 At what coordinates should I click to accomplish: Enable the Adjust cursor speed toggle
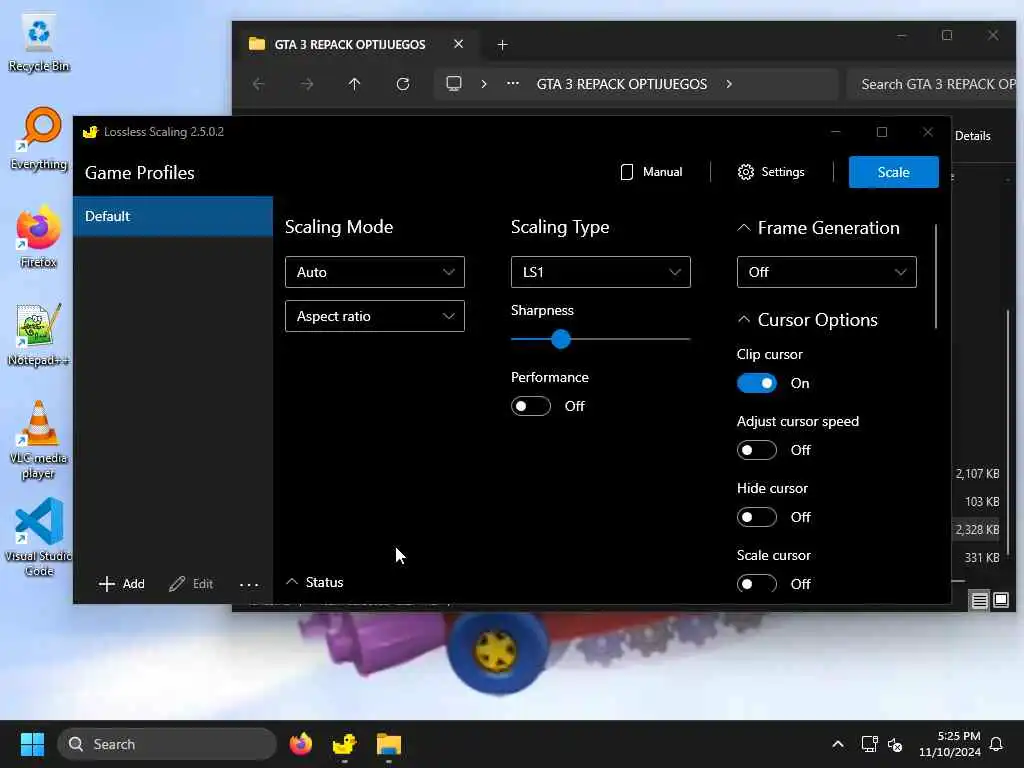tap(757, 450)
